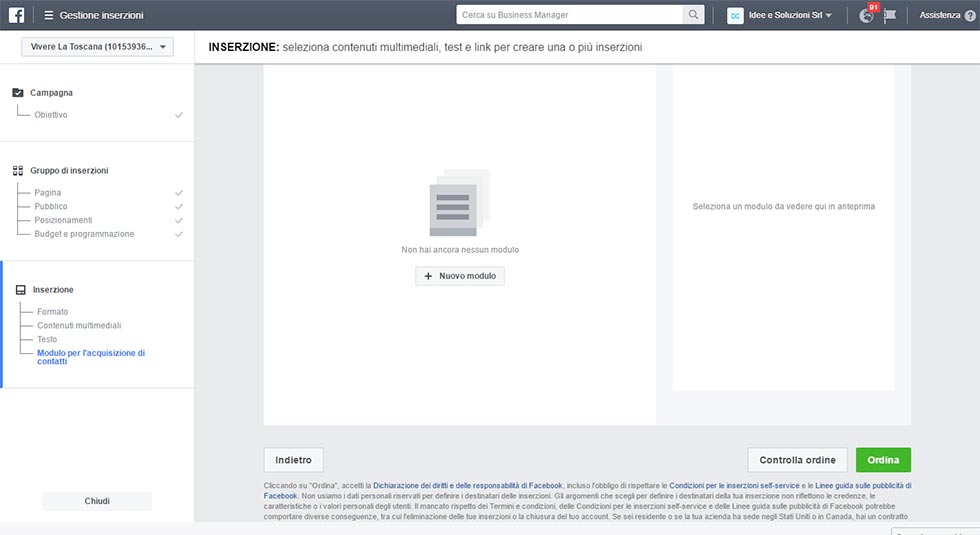This screenshot has height=535, width=980.
Task: Click the Gestione inserzioni title
Action: pyautogui.click(x=101, y=15)
